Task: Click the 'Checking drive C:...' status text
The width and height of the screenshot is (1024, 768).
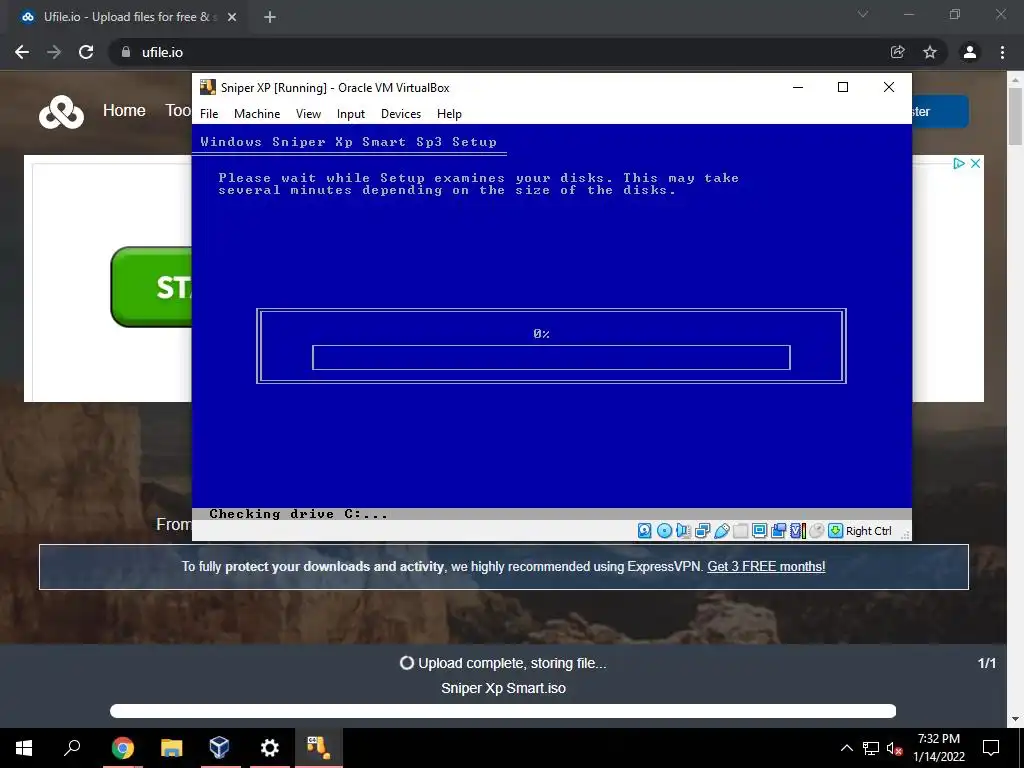Action: point(298,514)
